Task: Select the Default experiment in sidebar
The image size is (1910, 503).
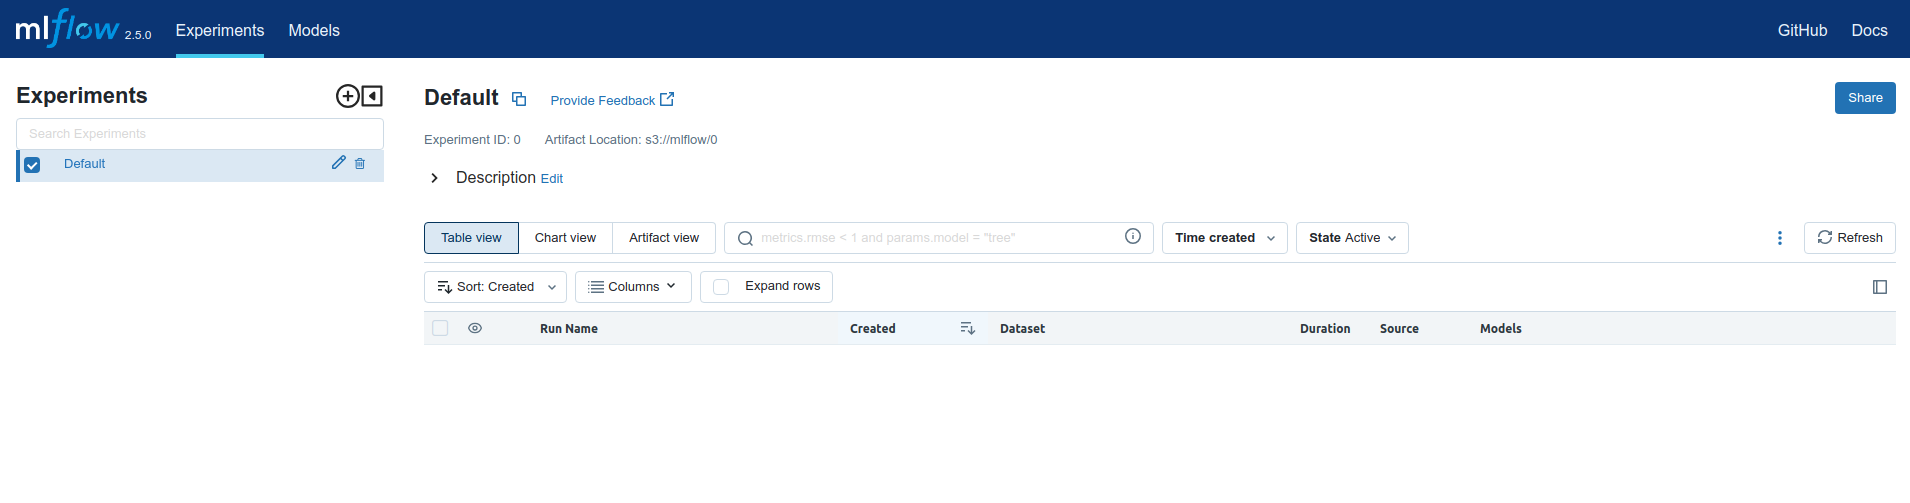Action: click(x=84, y=164)
